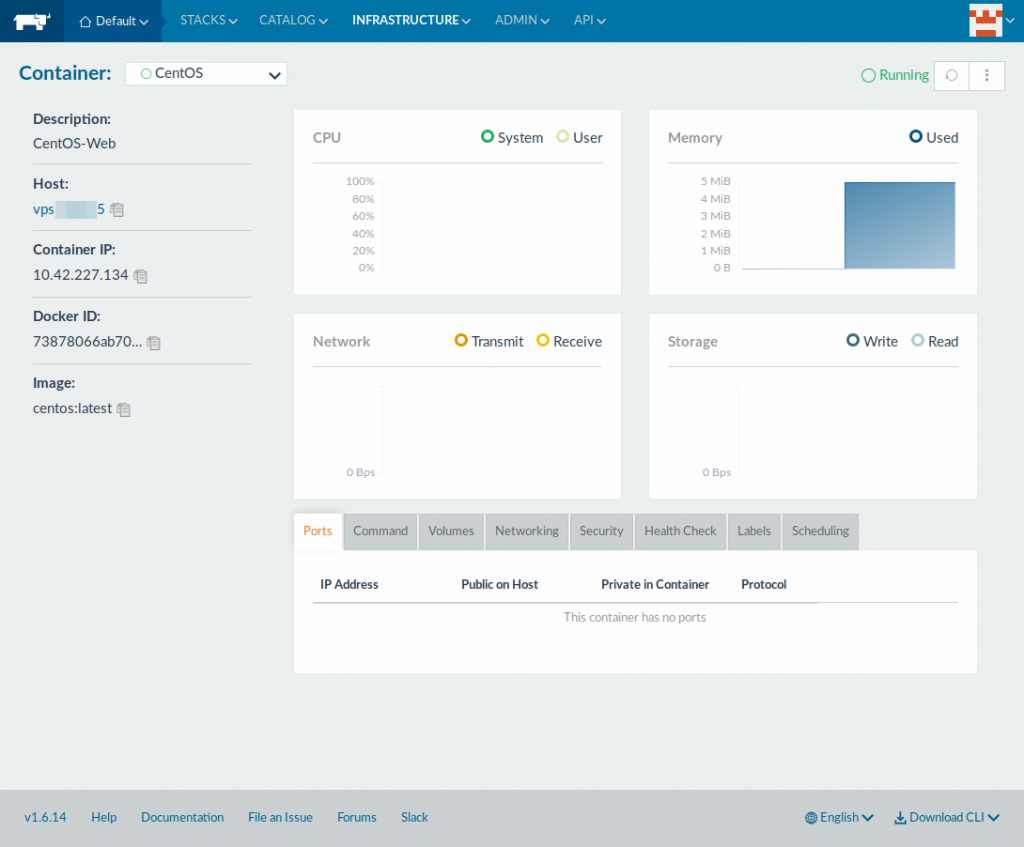Image resolution: width=1024 pixels, height=847 pixels.
Task: Open the container actions three-dot menu
Action: pos(986,75)
